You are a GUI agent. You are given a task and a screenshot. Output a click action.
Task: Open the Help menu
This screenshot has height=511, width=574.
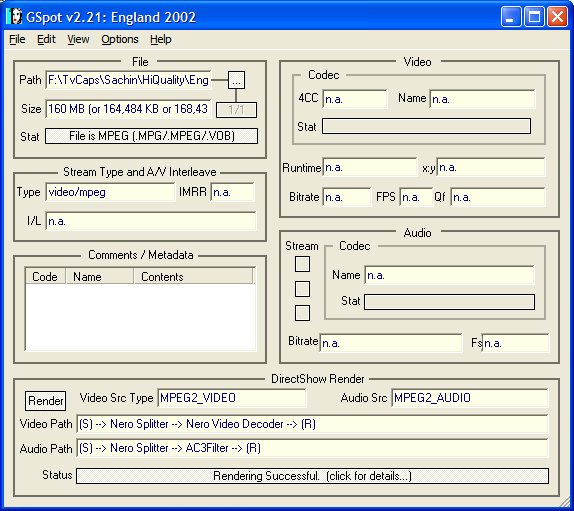(160, 39)
